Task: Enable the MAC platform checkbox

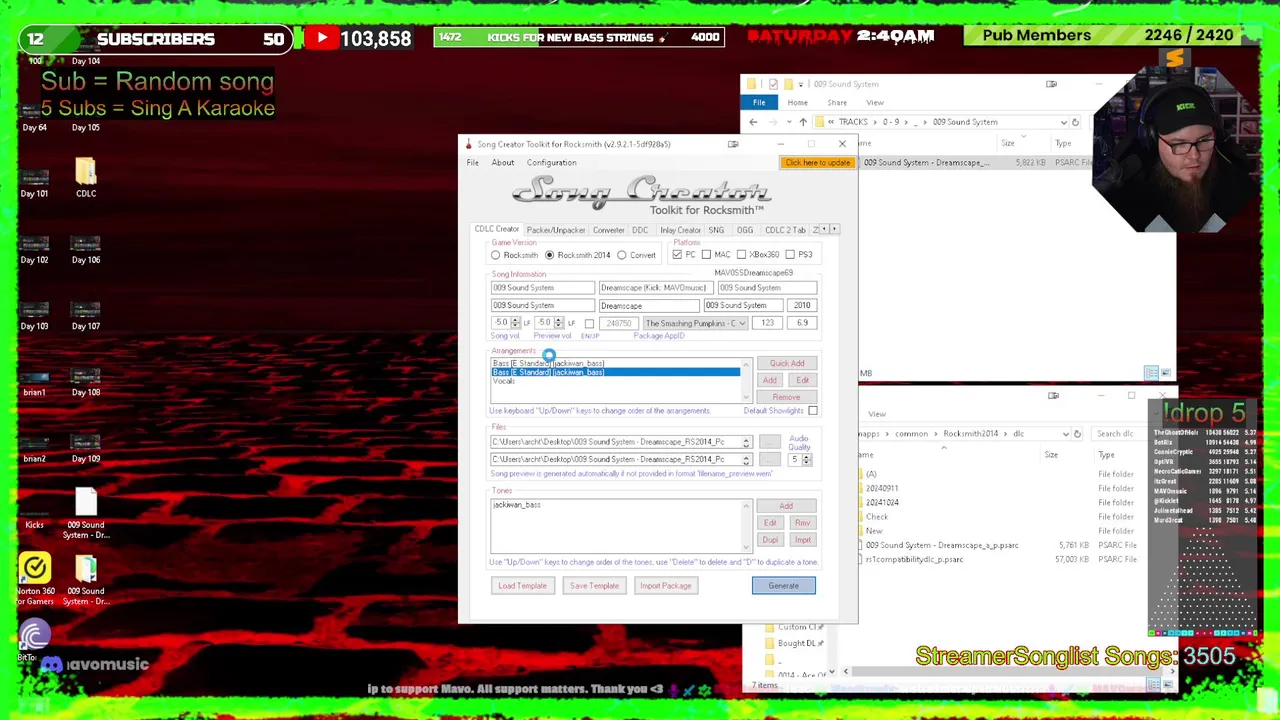Action: point(706,255)
